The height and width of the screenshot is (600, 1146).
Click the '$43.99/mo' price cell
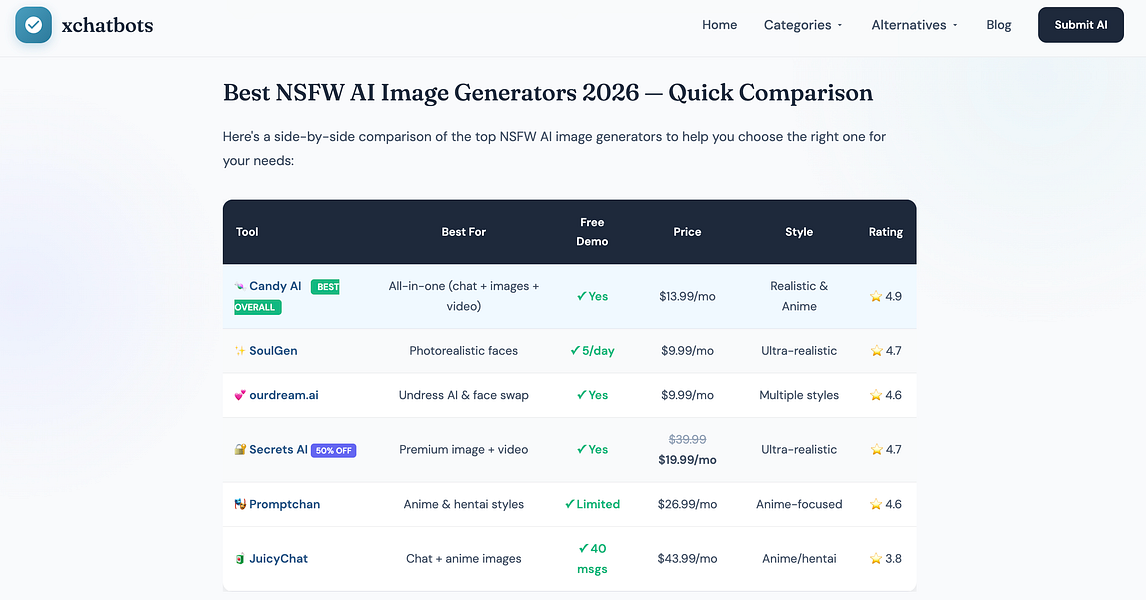tap(687, 558)
